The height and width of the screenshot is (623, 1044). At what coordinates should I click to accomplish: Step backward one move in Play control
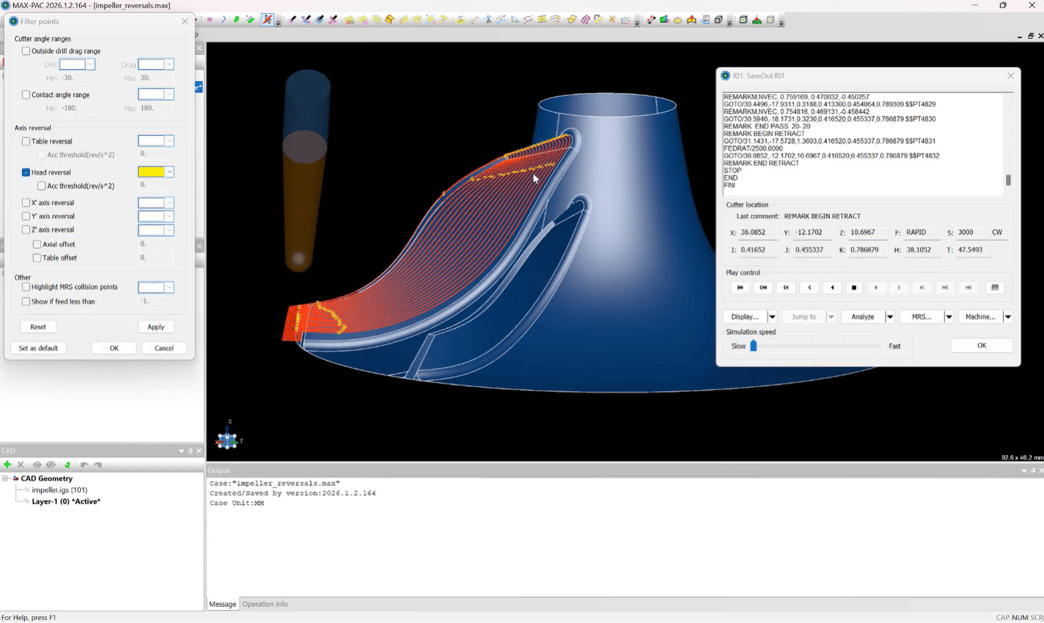click(x=809, y=288)
